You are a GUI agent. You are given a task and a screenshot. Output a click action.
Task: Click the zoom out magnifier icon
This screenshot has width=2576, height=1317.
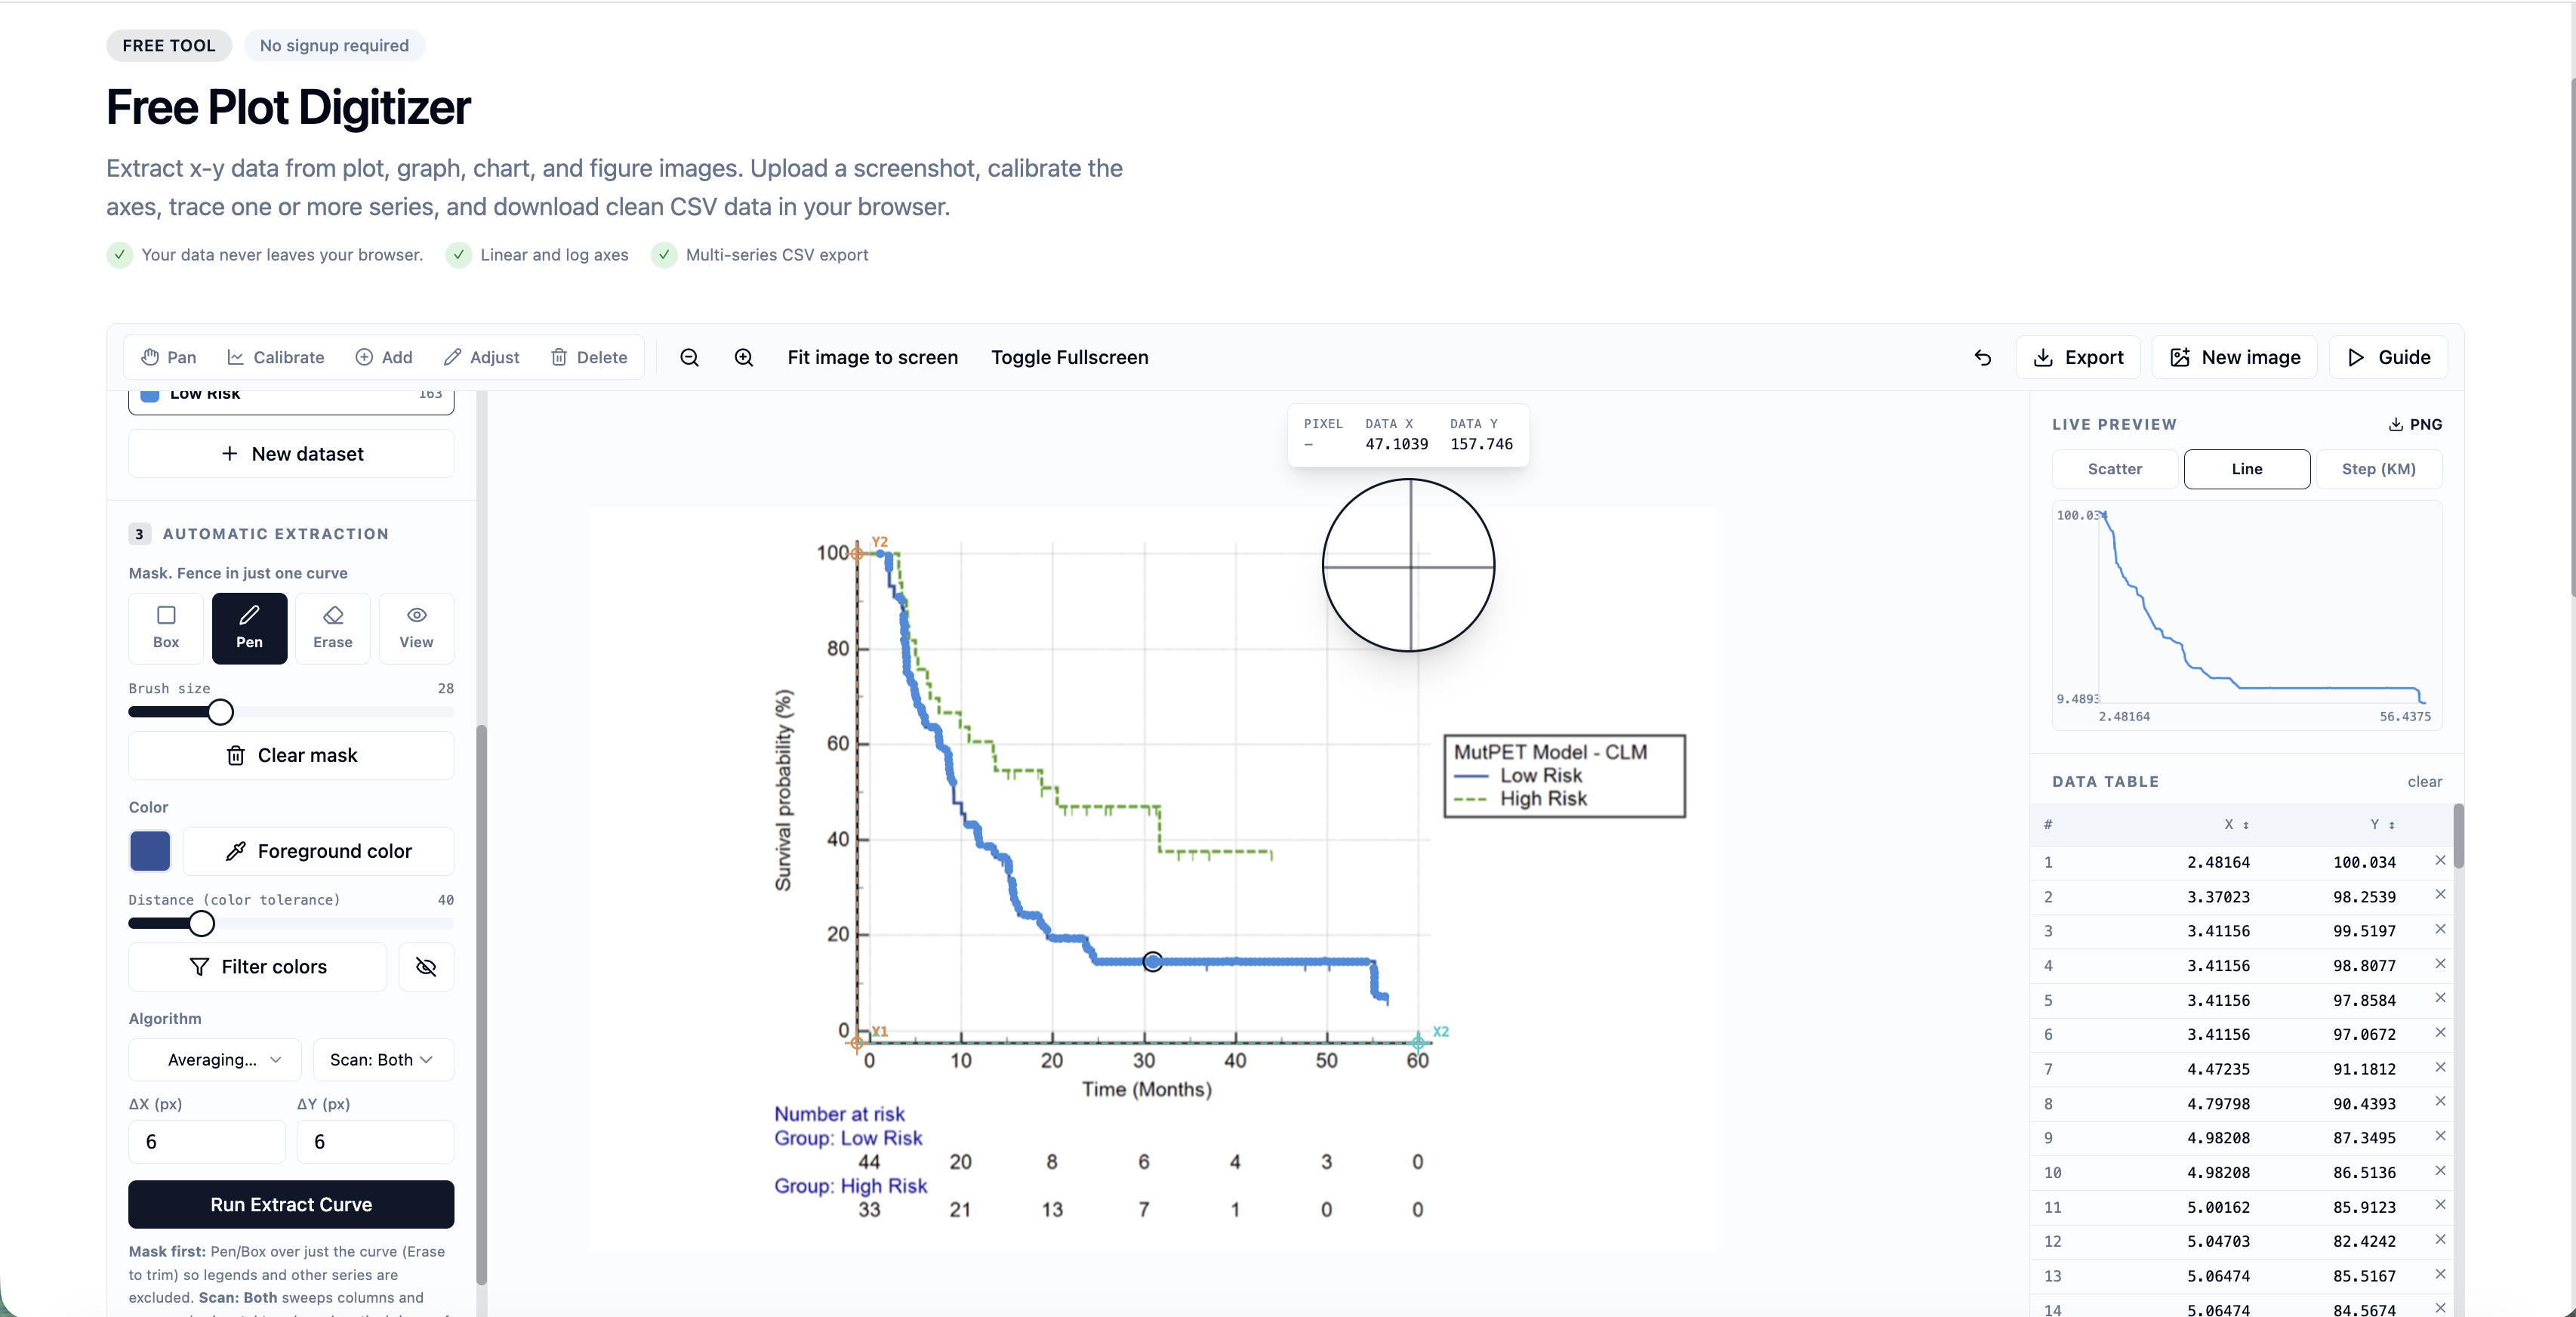click(689, 357)
